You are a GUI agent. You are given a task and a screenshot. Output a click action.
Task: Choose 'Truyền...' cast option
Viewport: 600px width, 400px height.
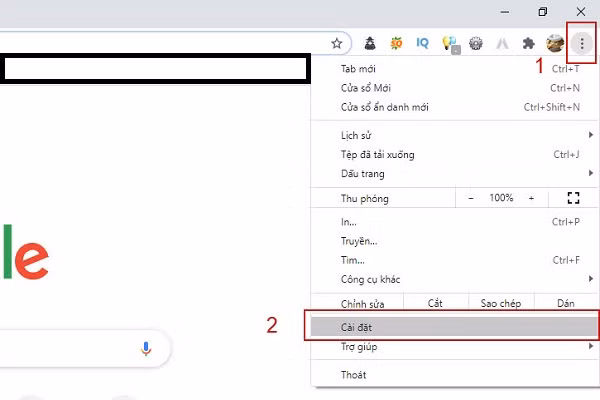click(x=454, y=241)
